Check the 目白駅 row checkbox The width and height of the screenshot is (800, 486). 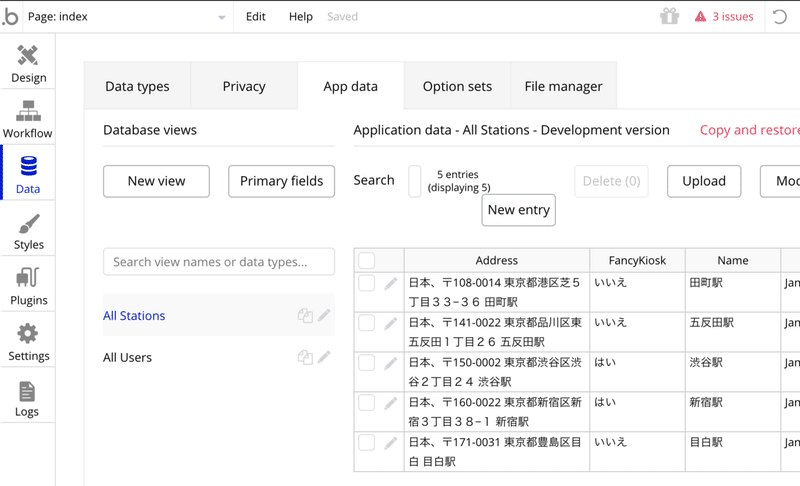366,442
